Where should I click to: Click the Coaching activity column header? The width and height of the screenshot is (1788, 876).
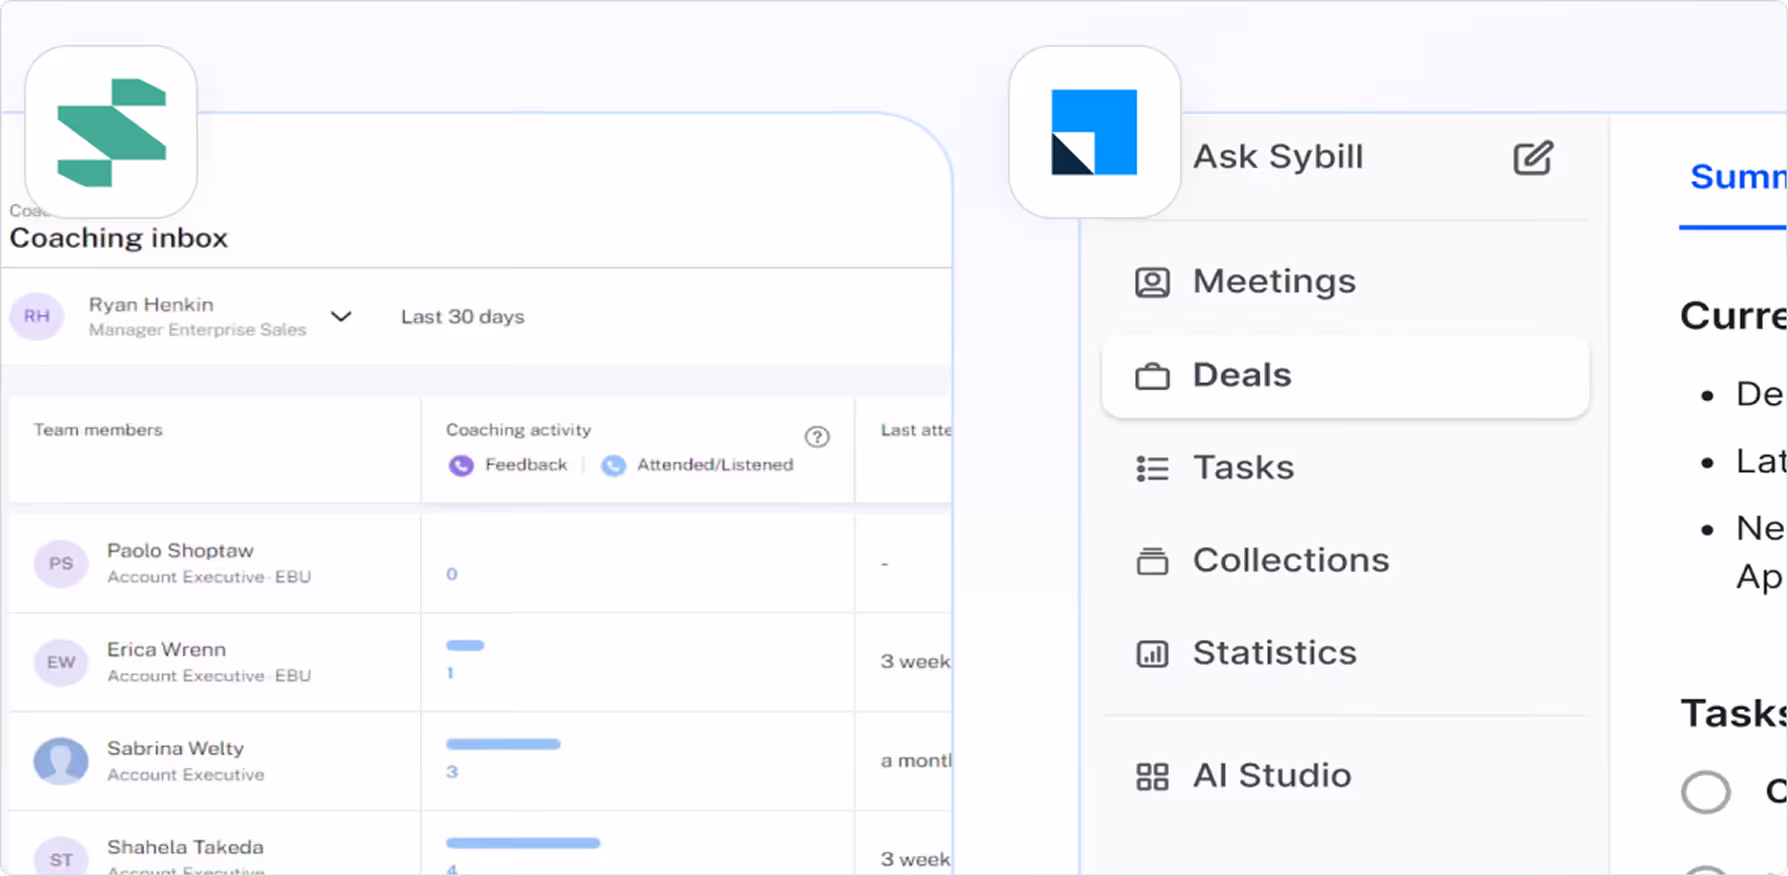point(518,430)
